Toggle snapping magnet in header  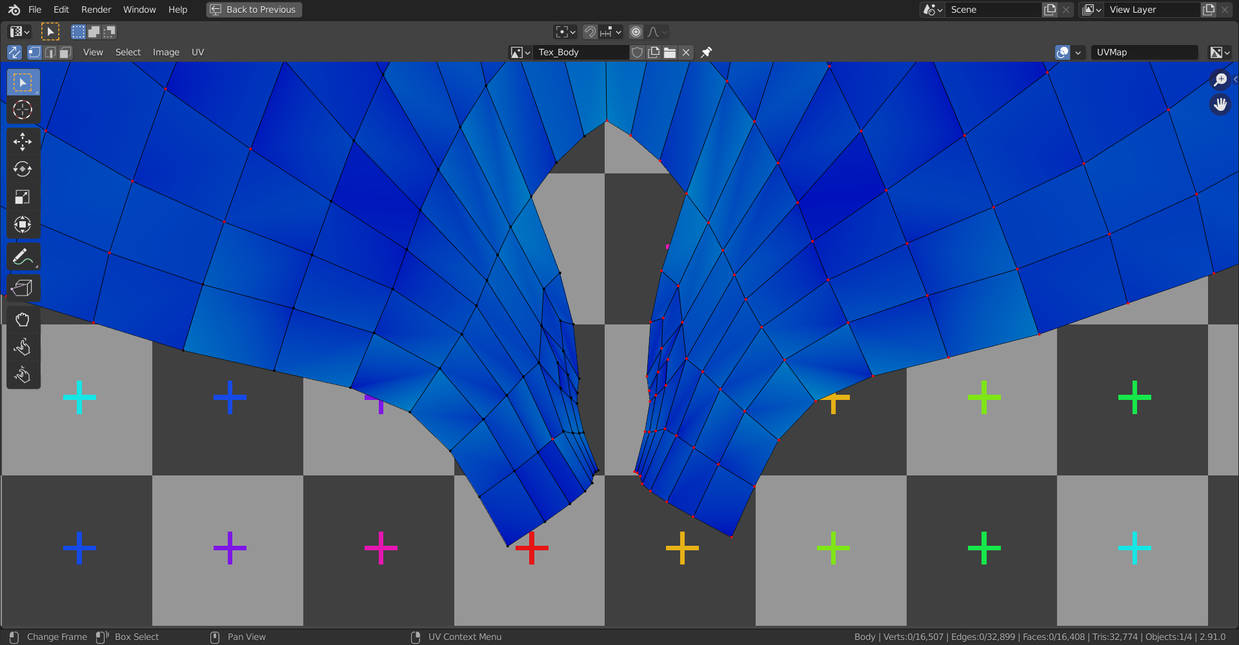590,32
